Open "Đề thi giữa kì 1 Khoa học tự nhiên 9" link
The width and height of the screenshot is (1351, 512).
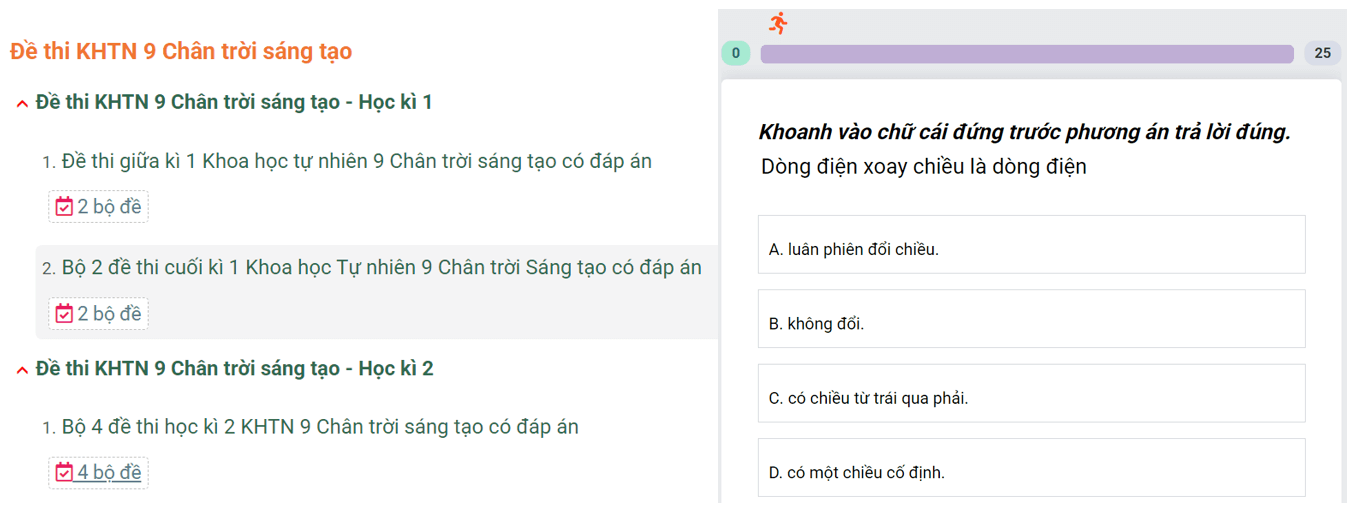tap(356, 161)
